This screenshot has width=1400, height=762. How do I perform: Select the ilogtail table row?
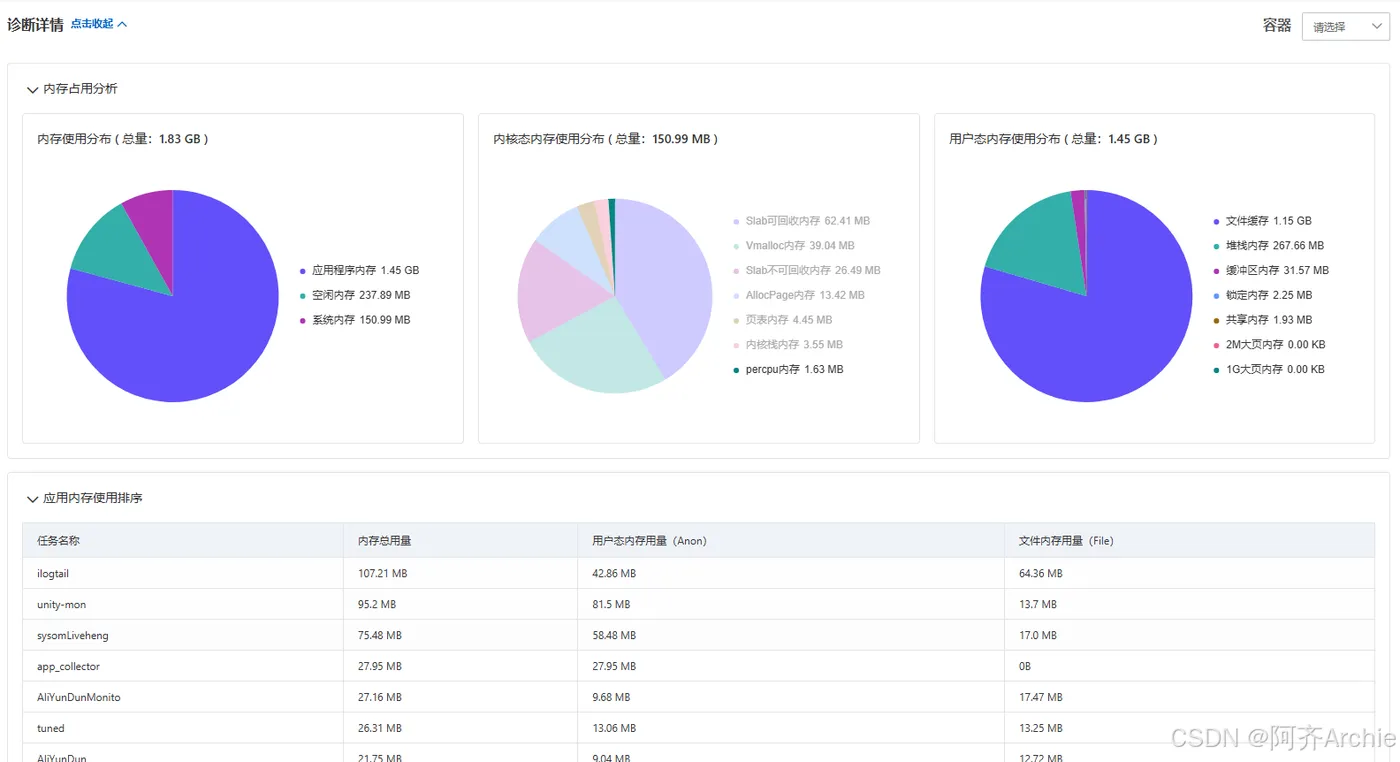tap(698, 574)
